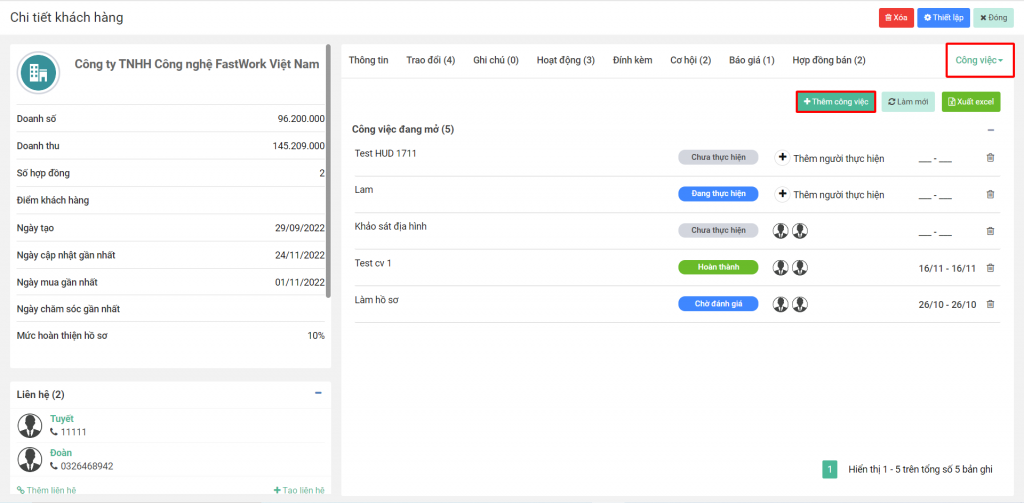Click the Thêm công việc button
Viewport: 1024px width, 503px height.
pos(835,102)
